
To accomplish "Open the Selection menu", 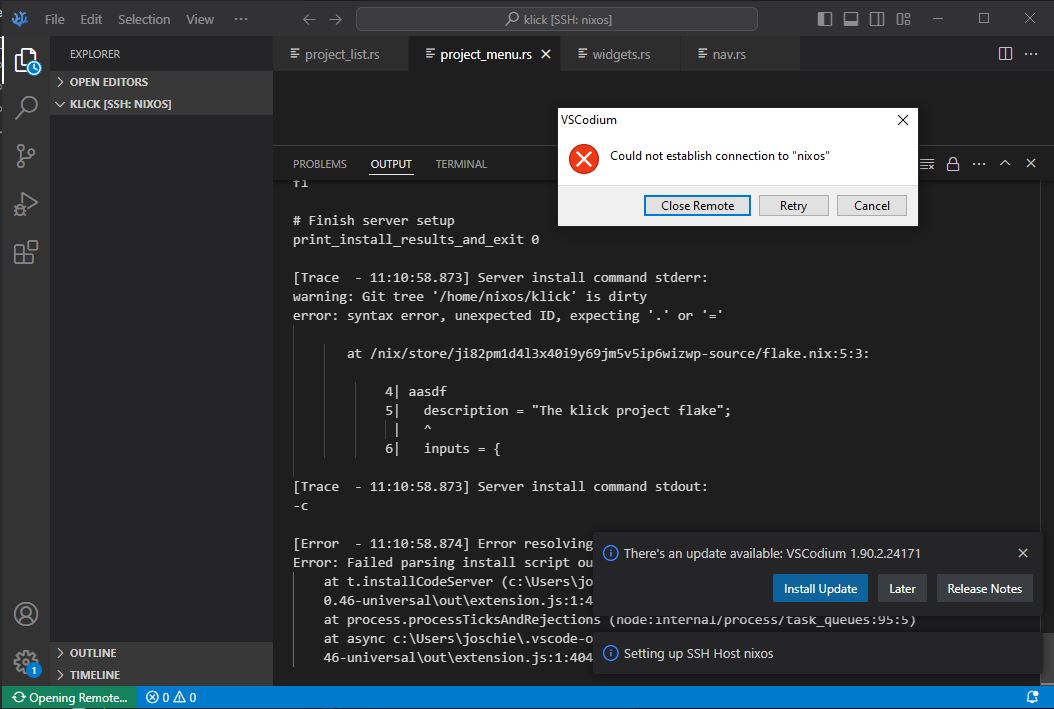I will pos(143,18).
